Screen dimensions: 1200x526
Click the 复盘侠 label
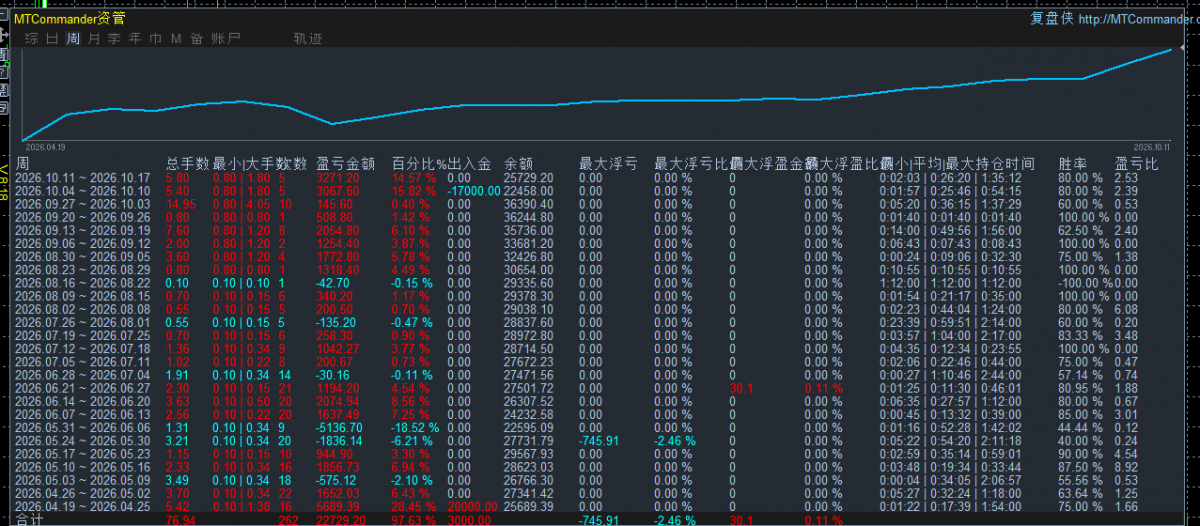tap(1051, 18)
